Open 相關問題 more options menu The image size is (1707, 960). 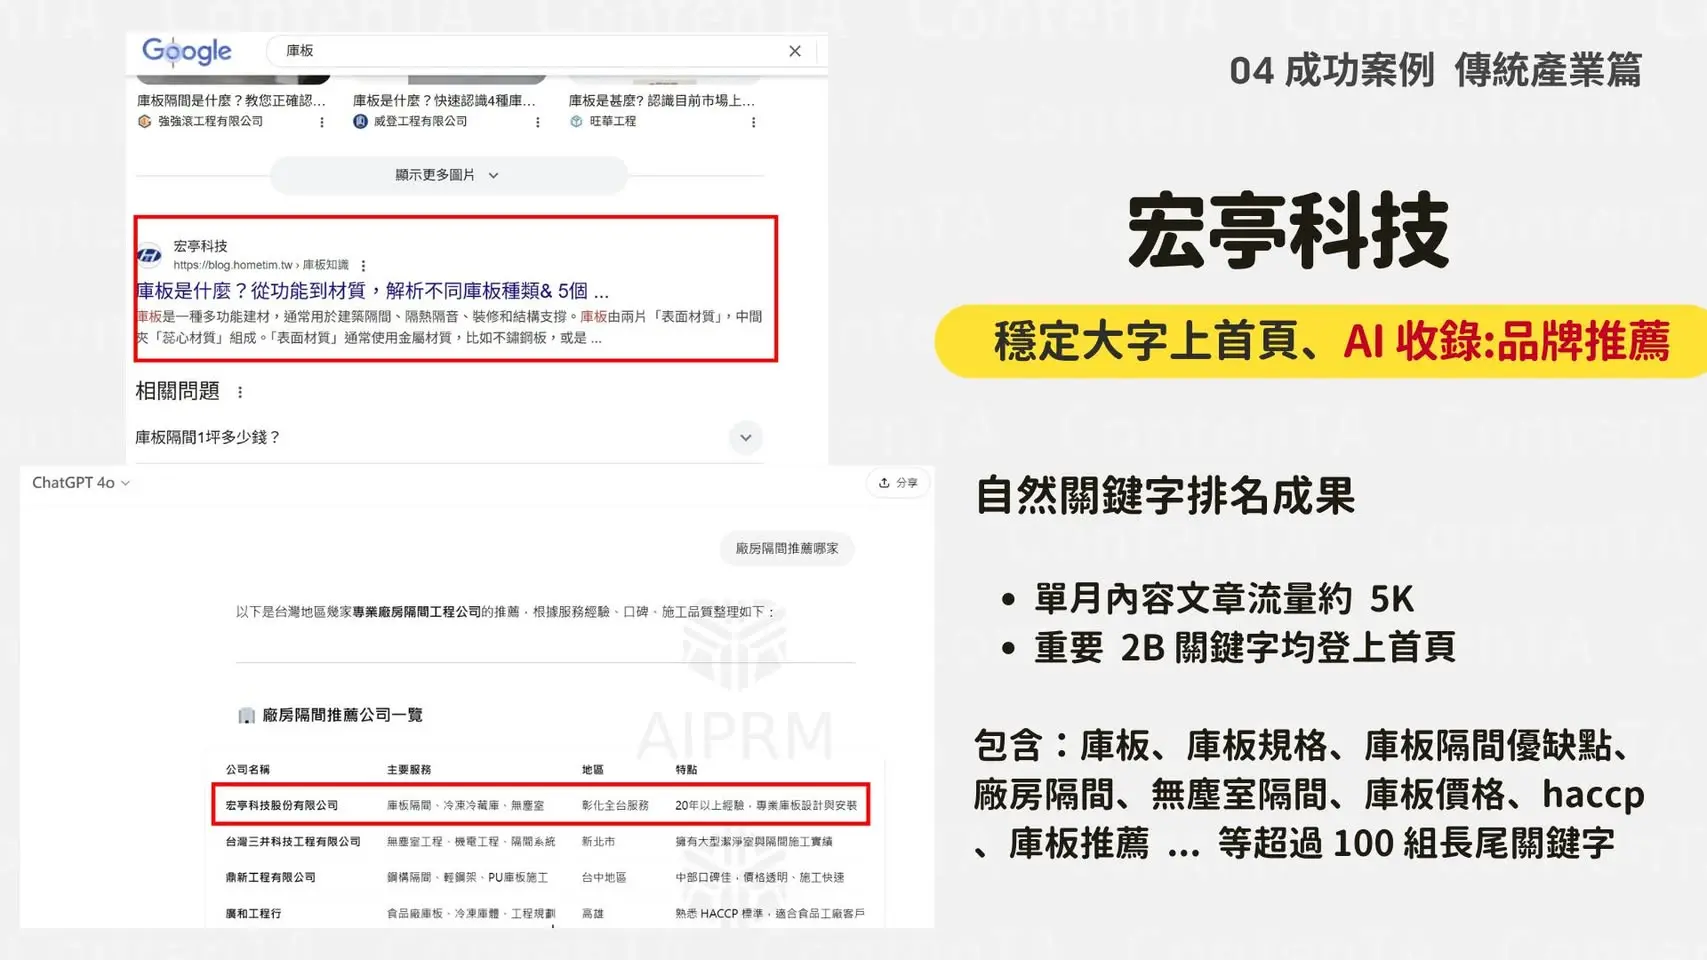(240, 392)
